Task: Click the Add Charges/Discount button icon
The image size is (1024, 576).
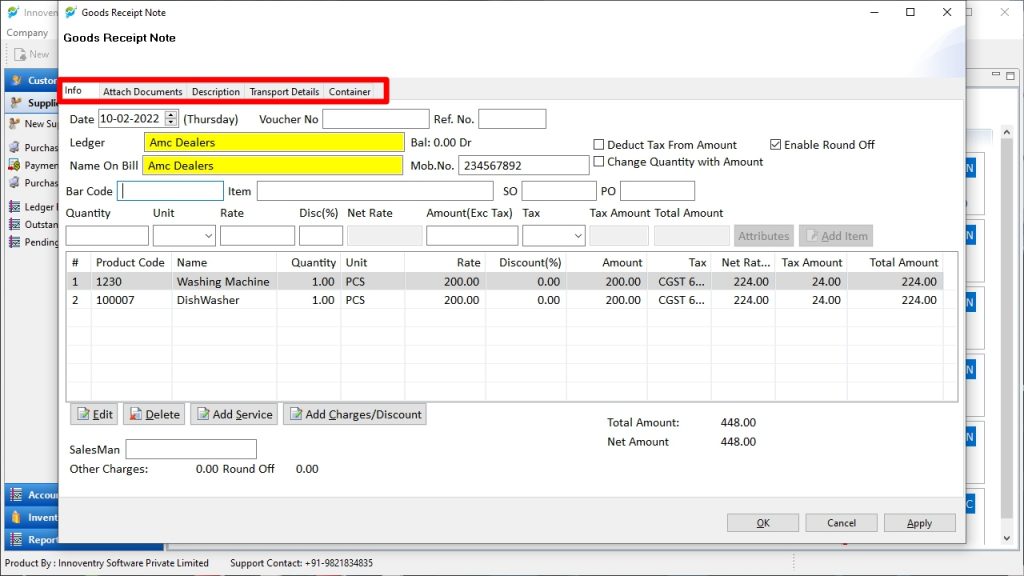Action: point(296,414)
